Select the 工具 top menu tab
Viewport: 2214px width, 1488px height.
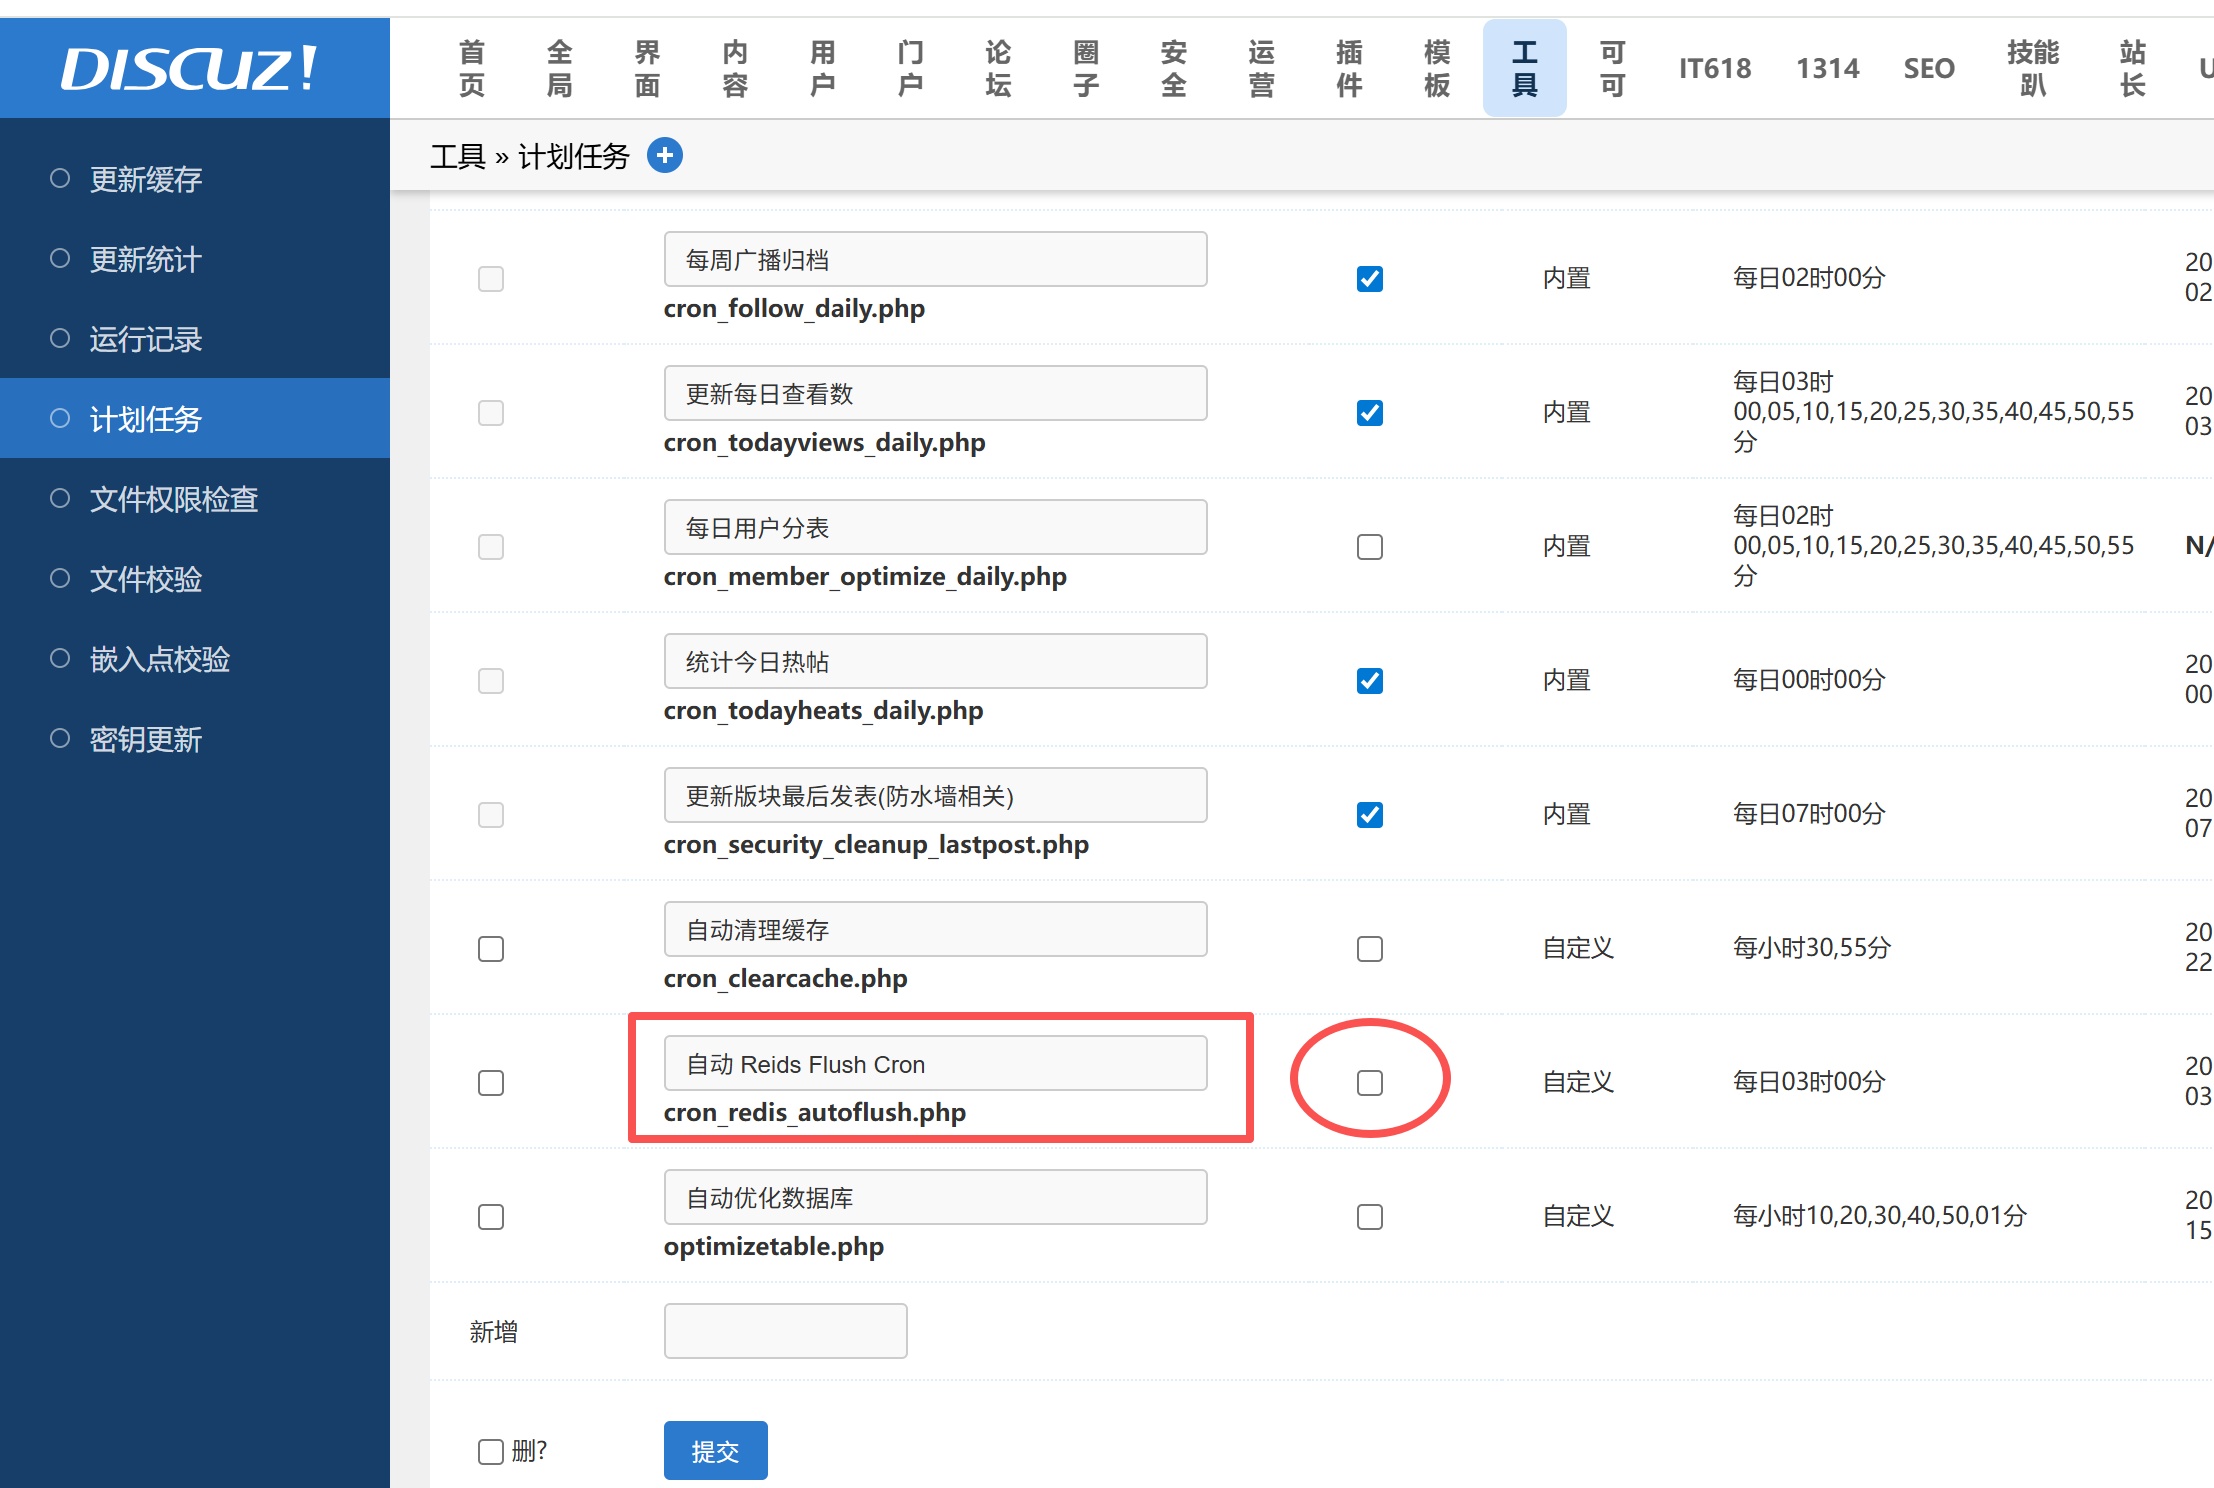coord(1525,68)
